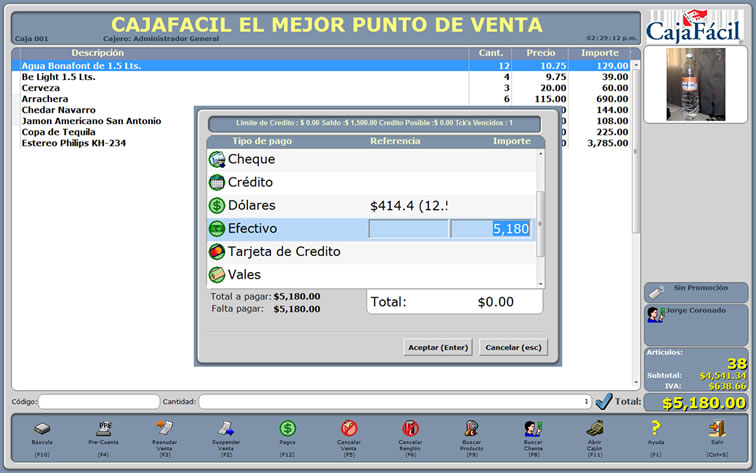
Task: Choose Tarjeta de Credito payment row
Action: coord(283,252)
